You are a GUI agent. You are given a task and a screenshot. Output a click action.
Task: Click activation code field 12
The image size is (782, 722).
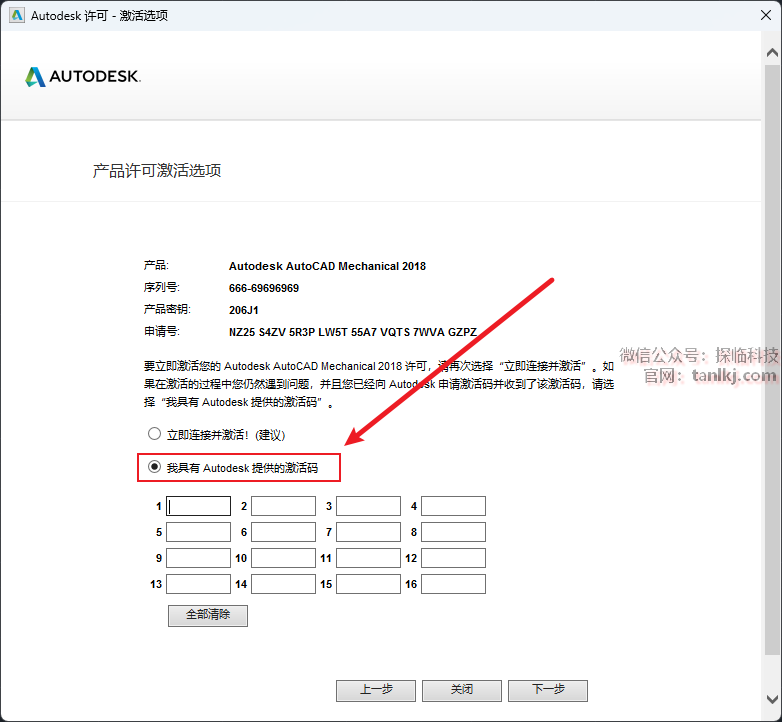click(453, 558)
